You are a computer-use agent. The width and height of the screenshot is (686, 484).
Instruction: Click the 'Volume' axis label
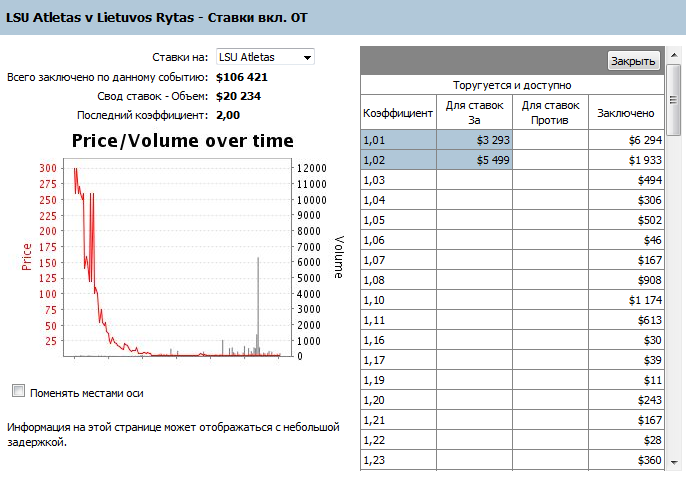pos(340,257)
